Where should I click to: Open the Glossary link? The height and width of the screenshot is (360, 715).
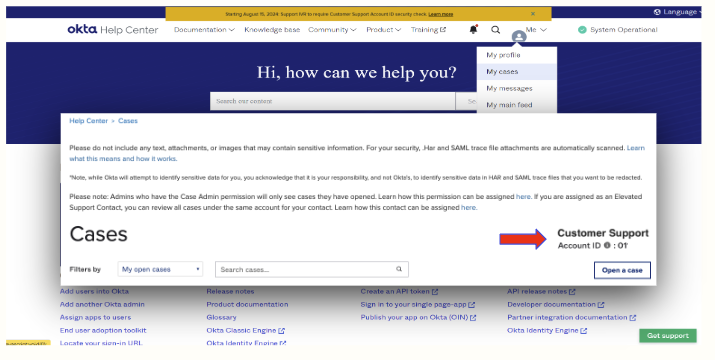point(221,317)
